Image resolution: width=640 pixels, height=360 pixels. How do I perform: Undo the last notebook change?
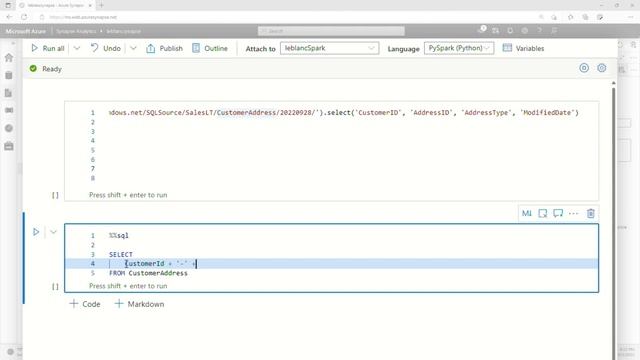tap(106, 48)
